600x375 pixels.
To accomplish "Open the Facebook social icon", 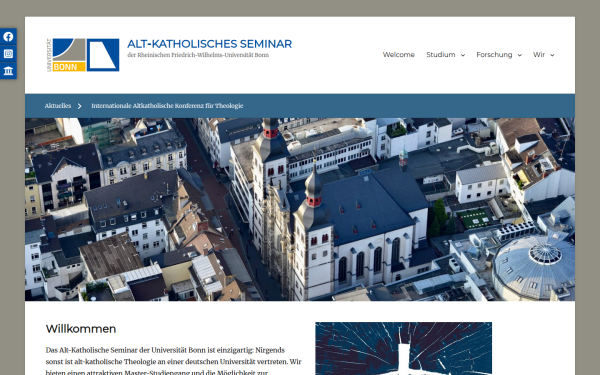I will tap(8, 36).
